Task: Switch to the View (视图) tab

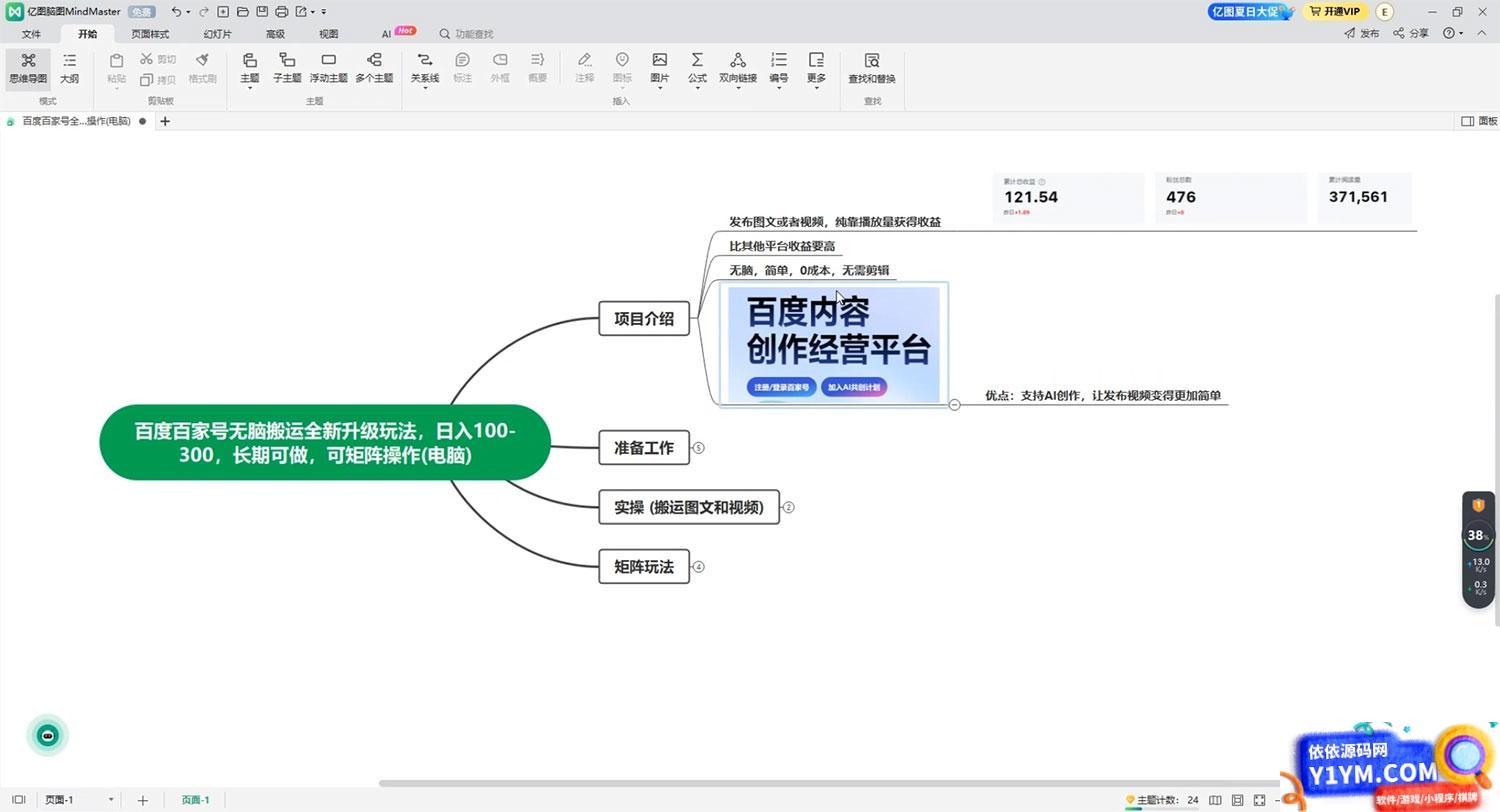Action: tap(329, 33)
